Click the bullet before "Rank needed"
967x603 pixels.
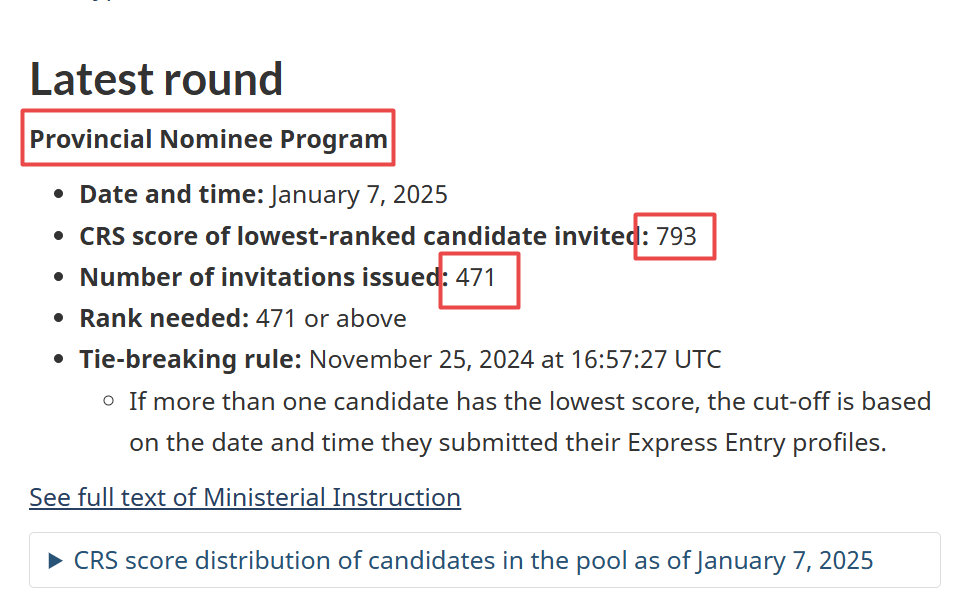(59, 319)
